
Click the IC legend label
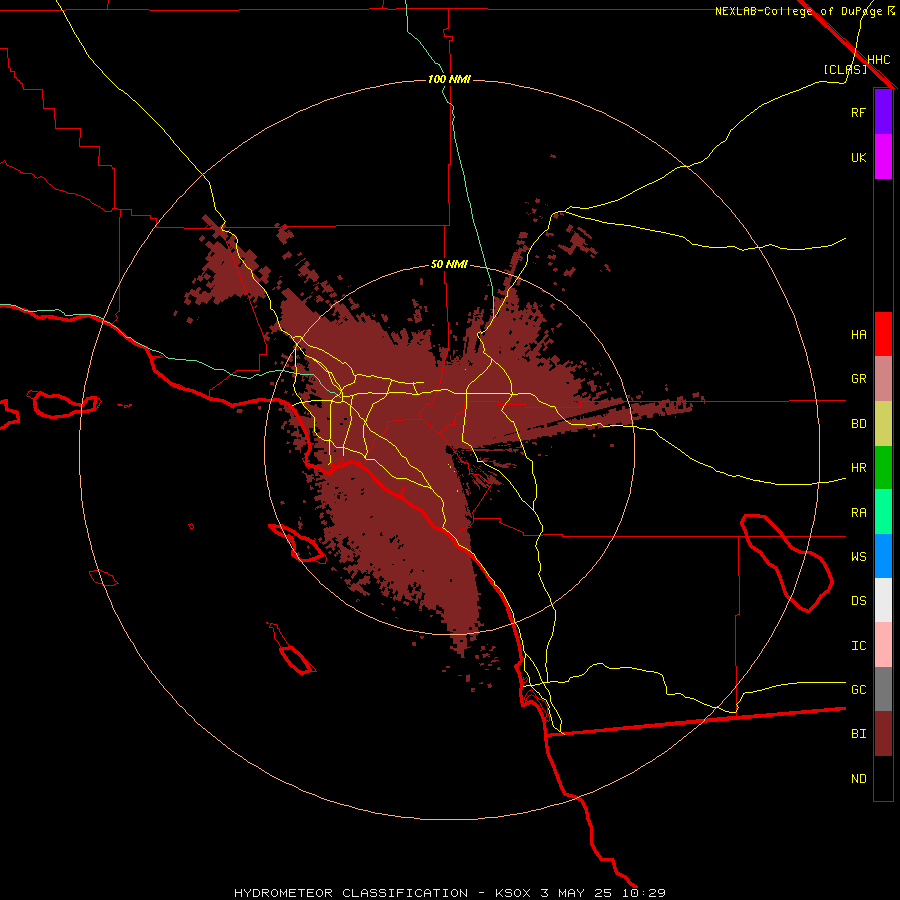[858, 646]
